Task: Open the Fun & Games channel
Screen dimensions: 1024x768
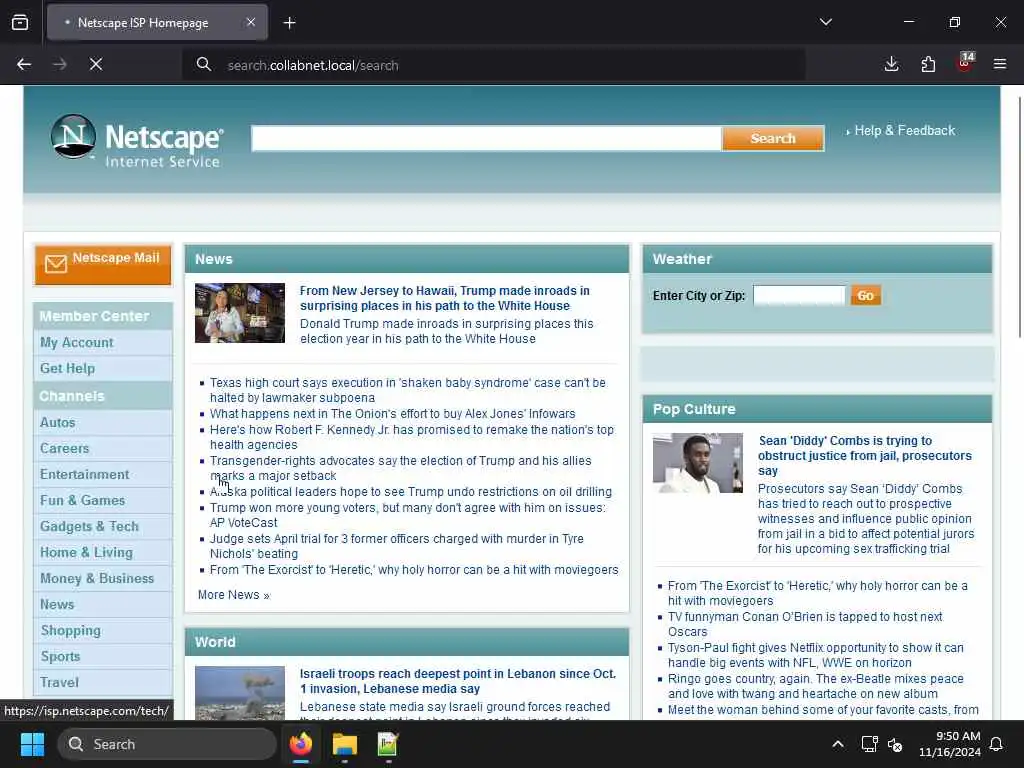Action: (82, 501)
